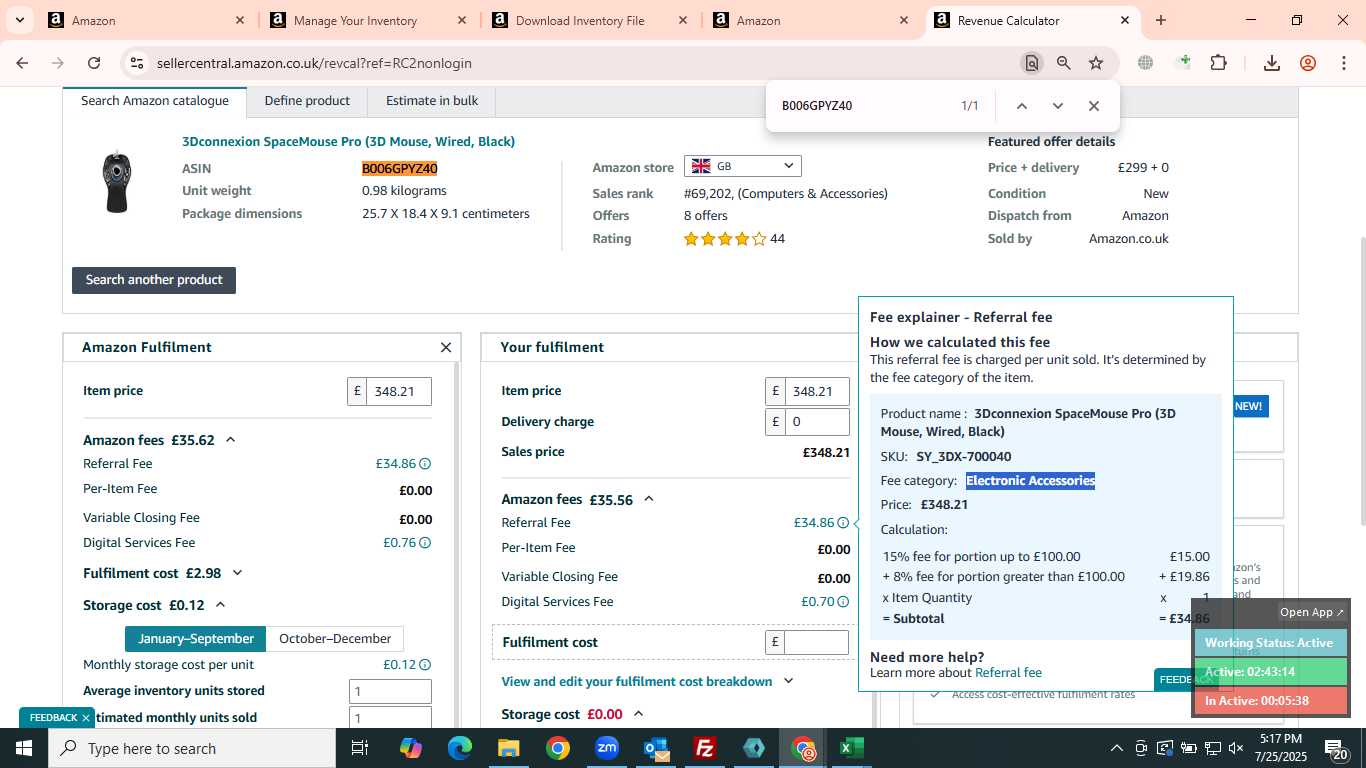Close the find-in-page bar
This screenshot has width=1366, height=768.
point(1093,106)
